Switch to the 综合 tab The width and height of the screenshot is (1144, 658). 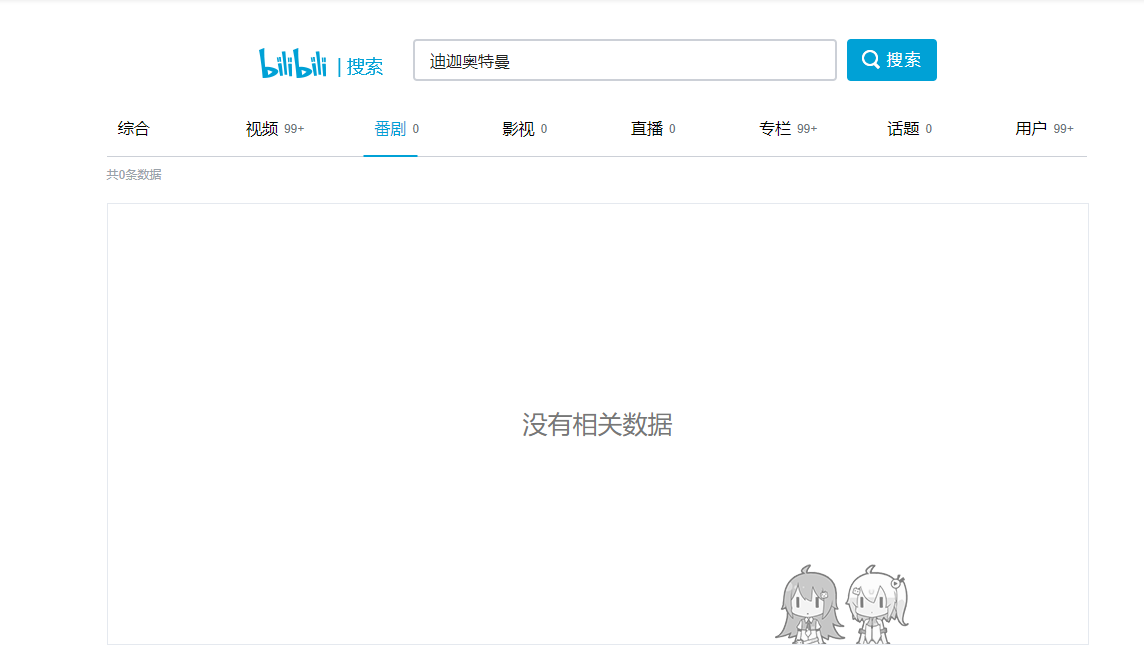[x=134, y=128]
